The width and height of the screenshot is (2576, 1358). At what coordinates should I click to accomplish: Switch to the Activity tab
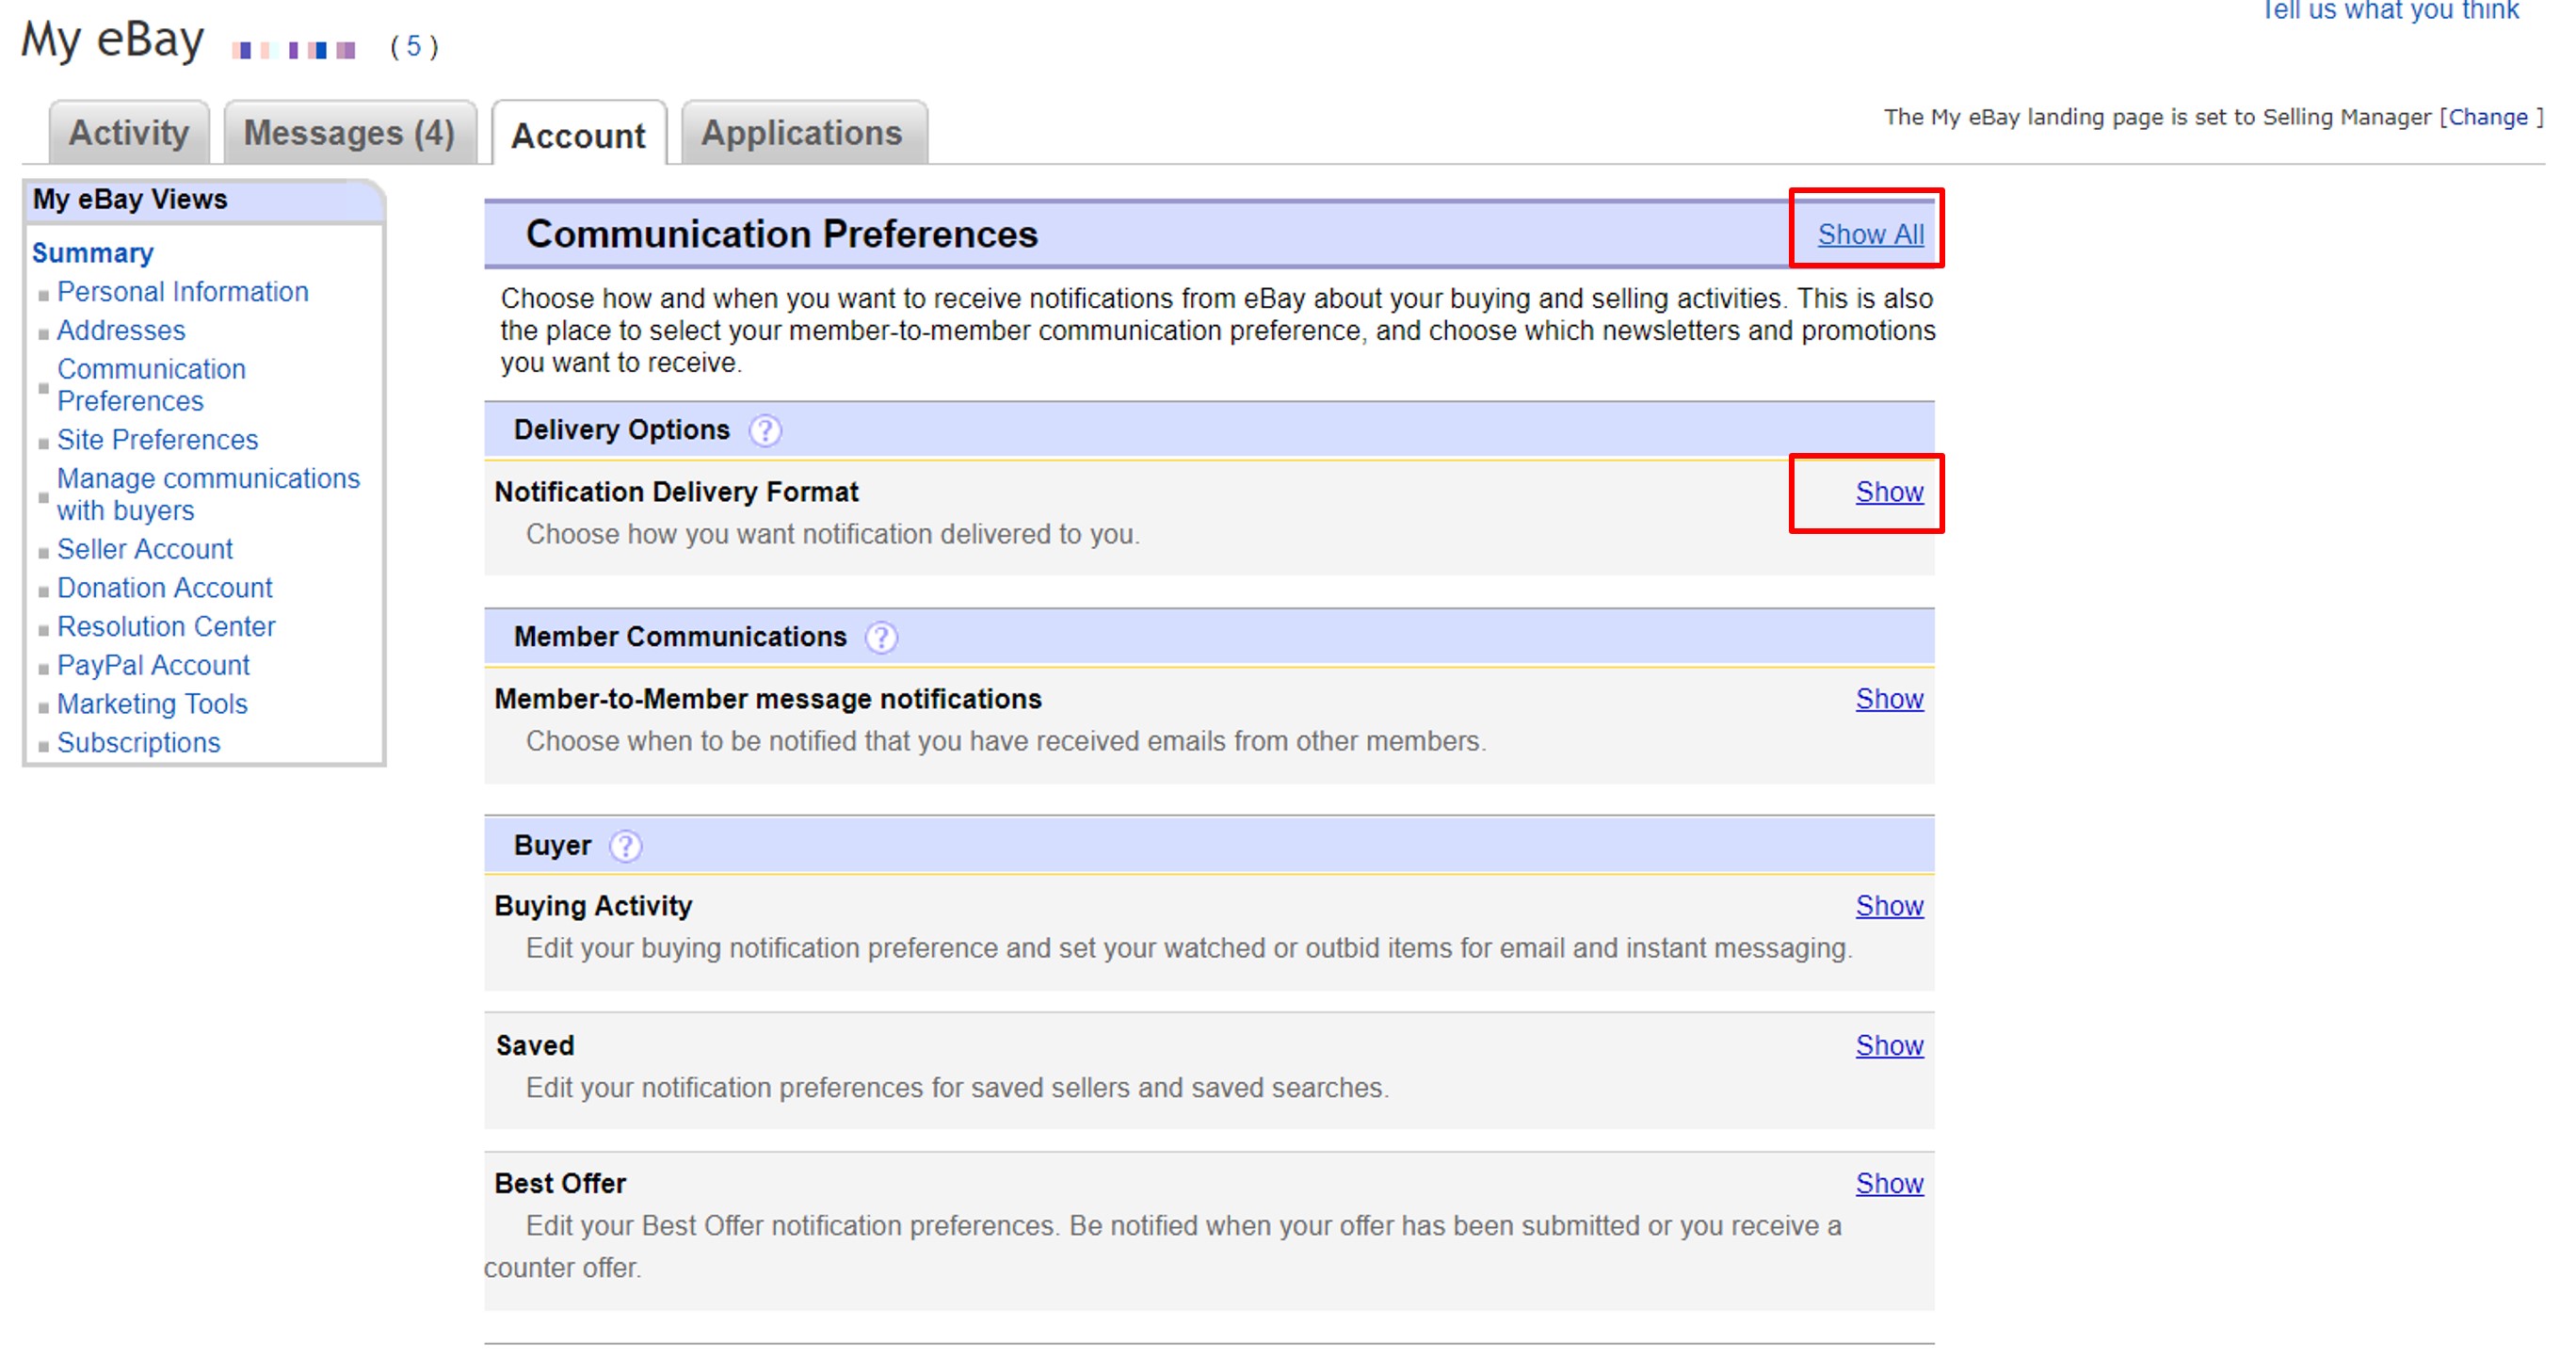coord(129,132)
